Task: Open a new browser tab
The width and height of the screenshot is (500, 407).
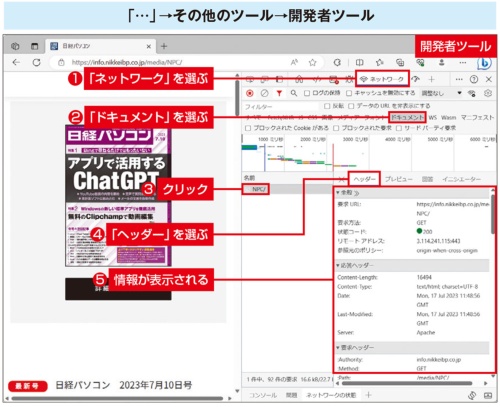Action: pyautogui.click(x=164, y=46)
